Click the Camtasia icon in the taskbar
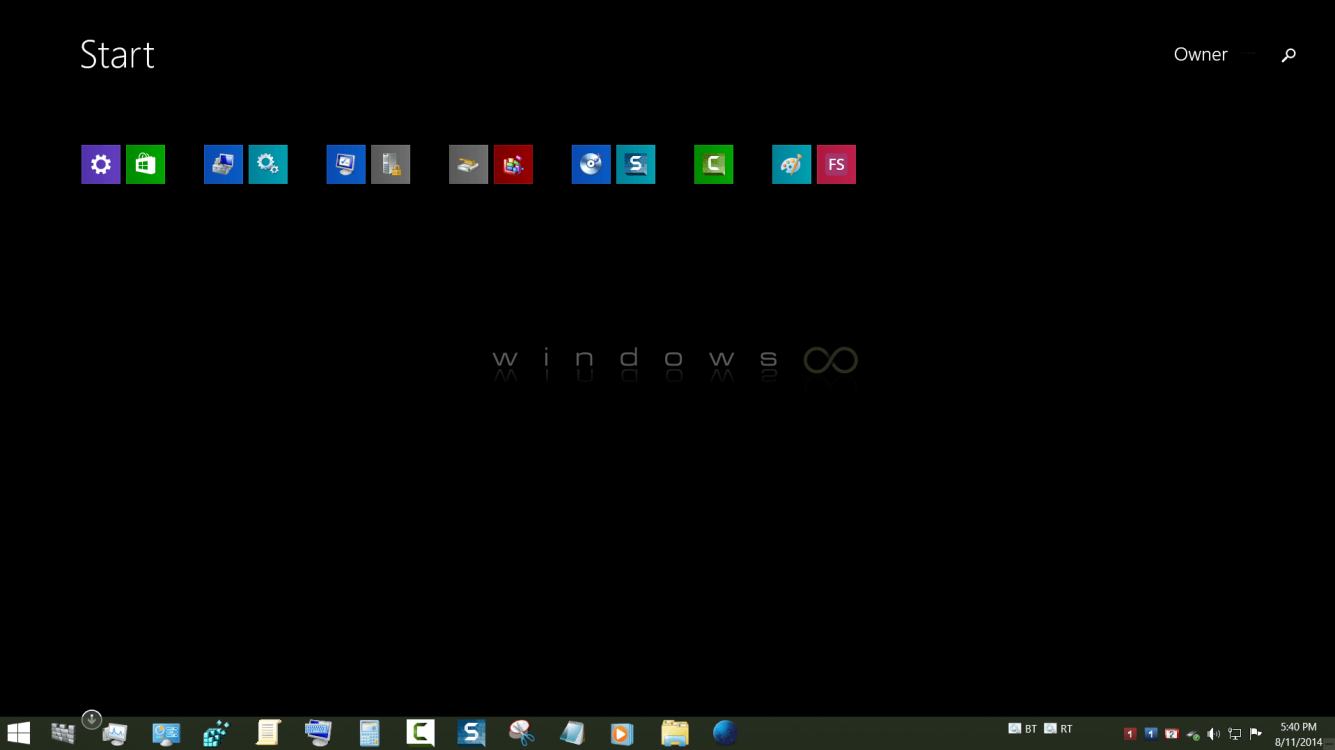 tap(420, 733)
